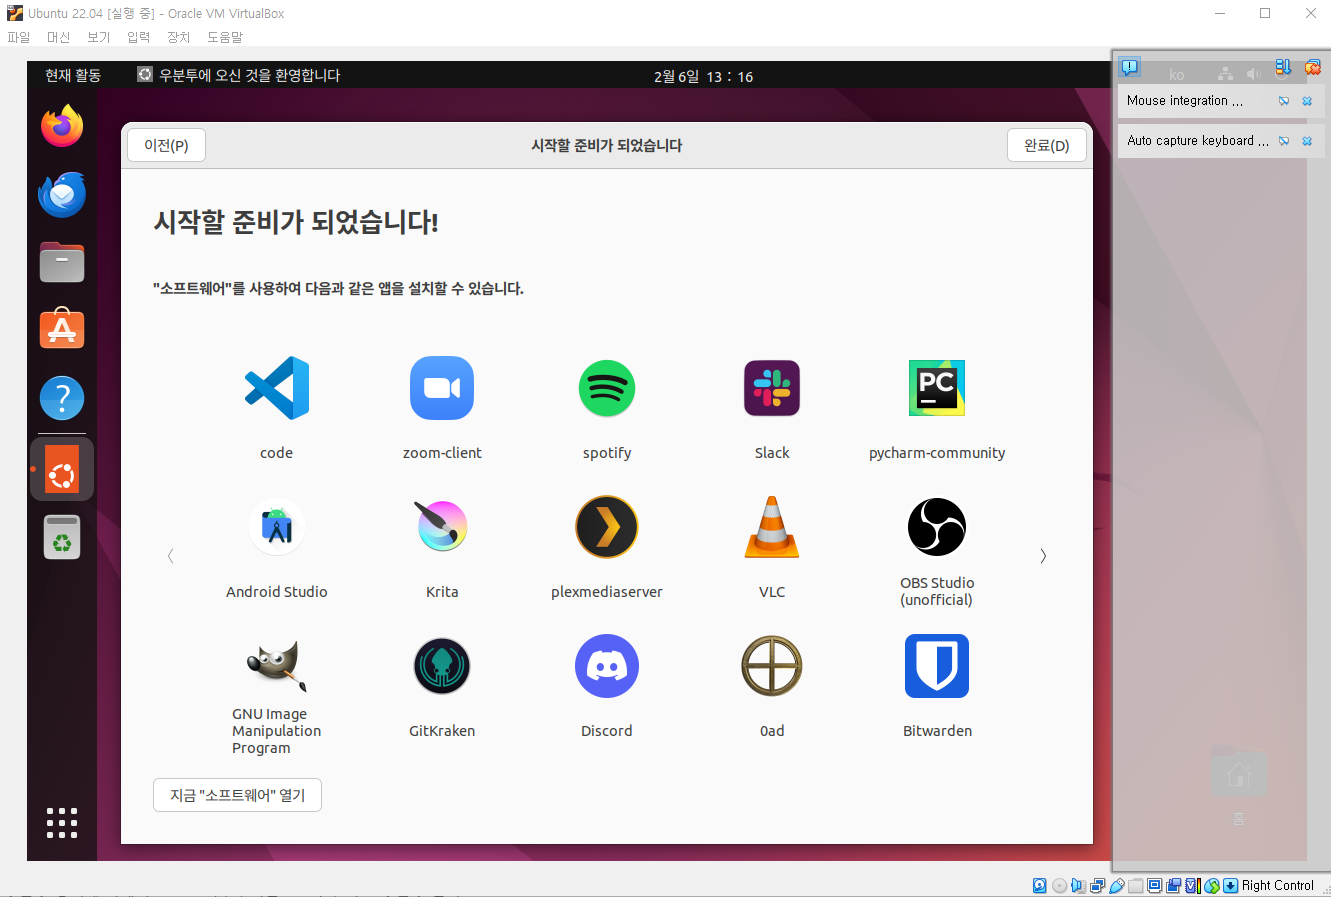Click the plexmediaserver icon

pos(607,527)
